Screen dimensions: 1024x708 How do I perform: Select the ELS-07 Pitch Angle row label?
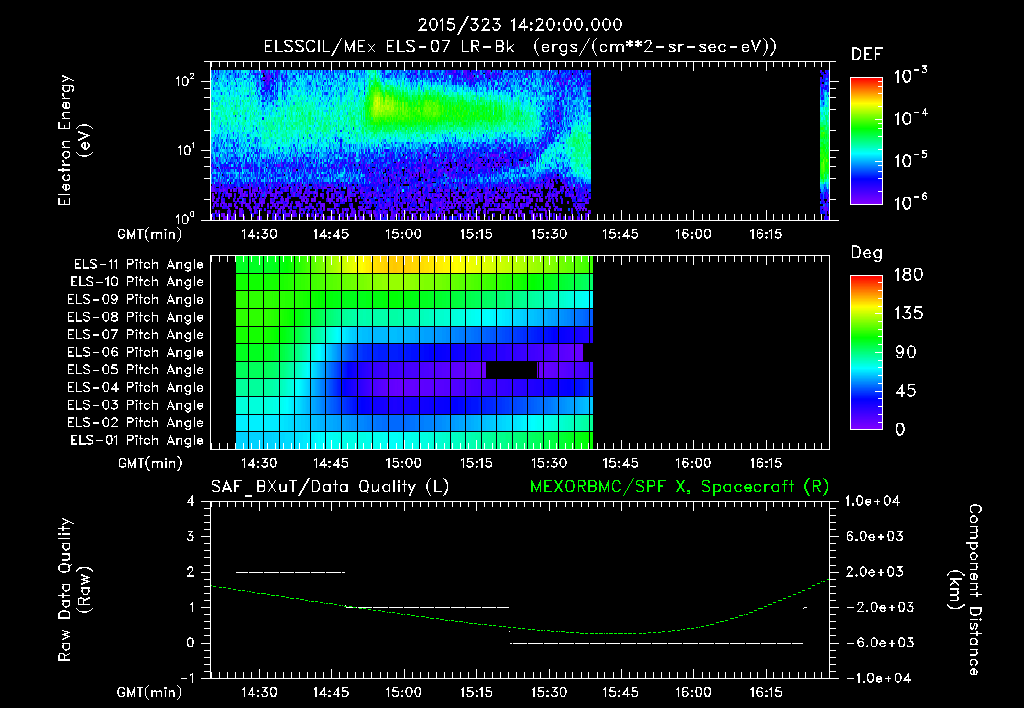click(136, 335)
